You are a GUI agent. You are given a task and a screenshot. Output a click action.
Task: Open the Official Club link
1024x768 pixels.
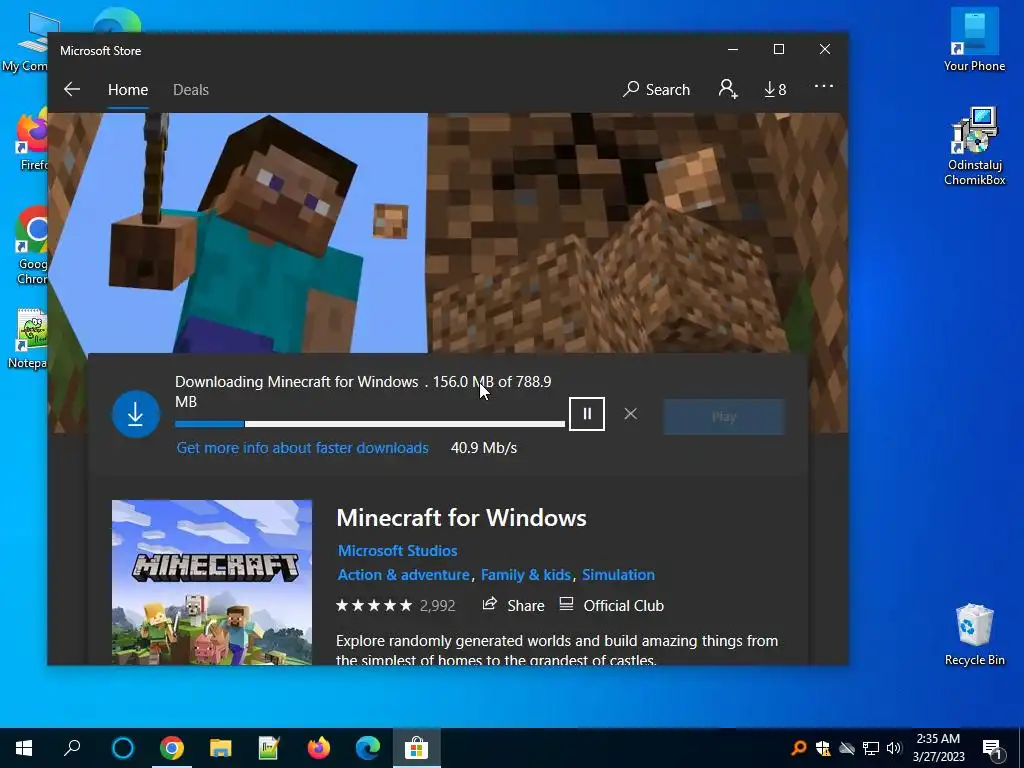(x=612, y=605)
